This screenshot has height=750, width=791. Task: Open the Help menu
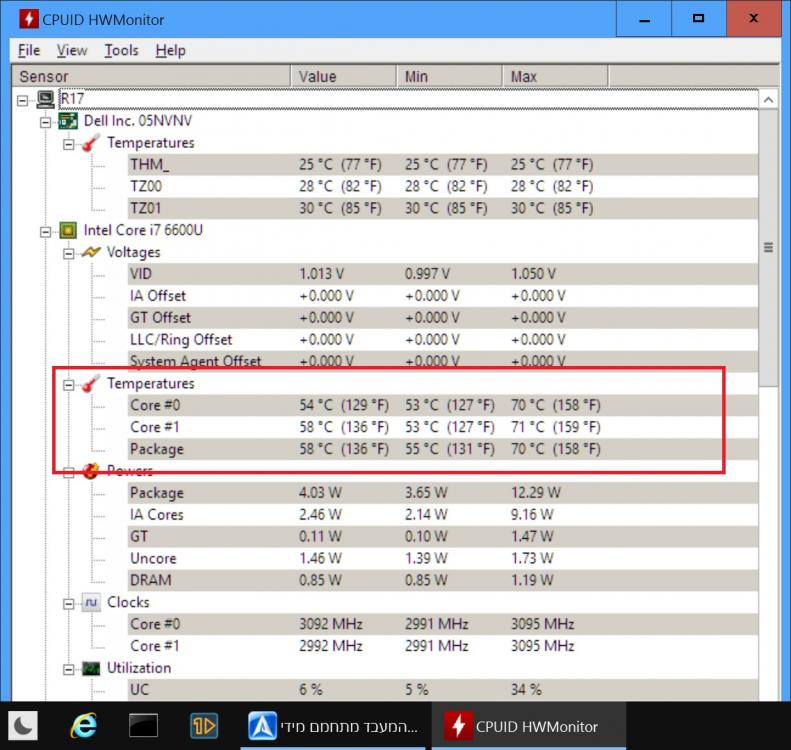(x=171, y=50)
